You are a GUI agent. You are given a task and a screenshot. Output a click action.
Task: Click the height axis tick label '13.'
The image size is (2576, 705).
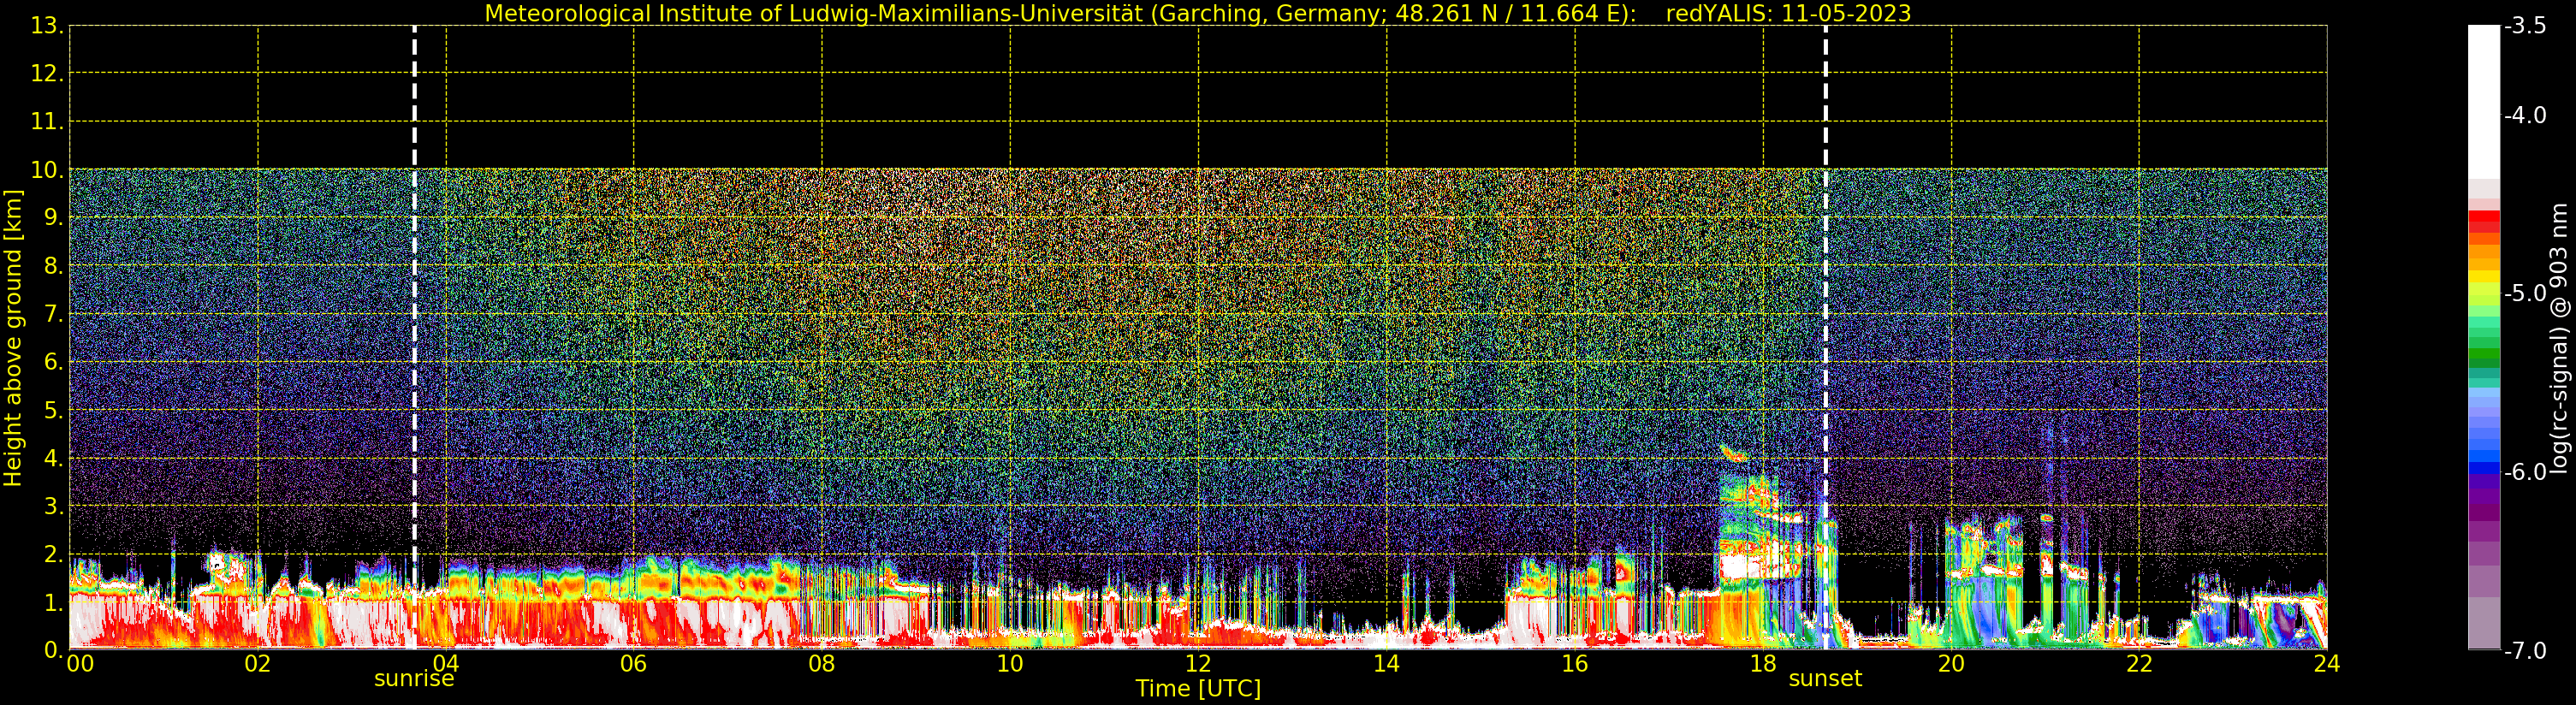point(47,26)
